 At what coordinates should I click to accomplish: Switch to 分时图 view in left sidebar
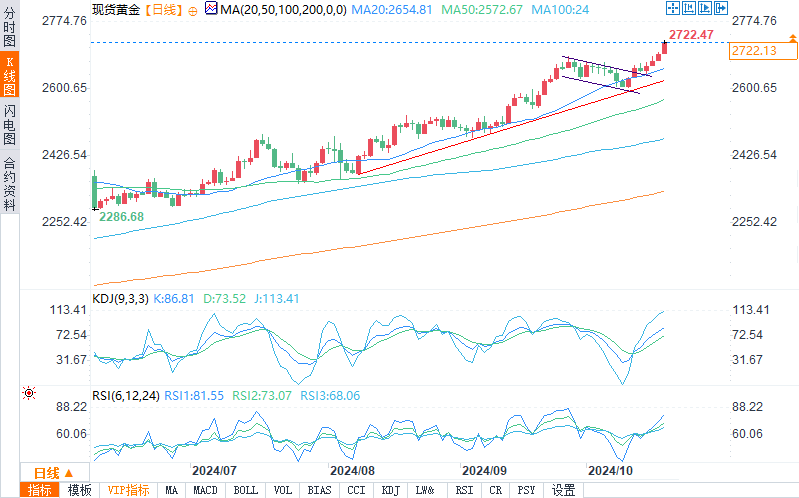pyautogui.click(x=10, y=27)
